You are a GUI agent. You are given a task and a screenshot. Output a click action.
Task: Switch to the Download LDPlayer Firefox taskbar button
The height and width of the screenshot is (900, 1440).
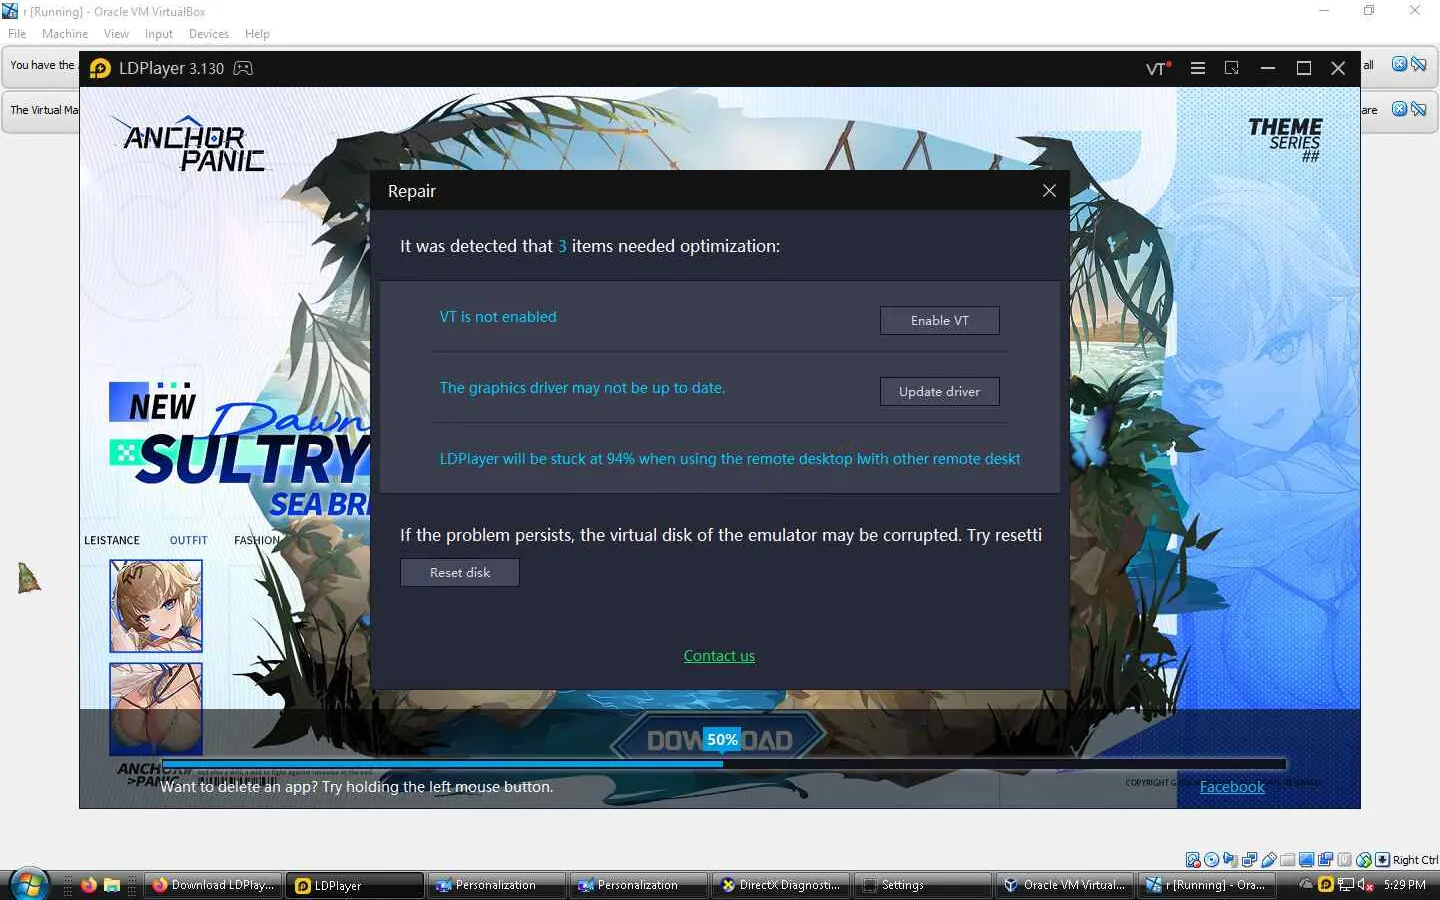coord(213,885)
